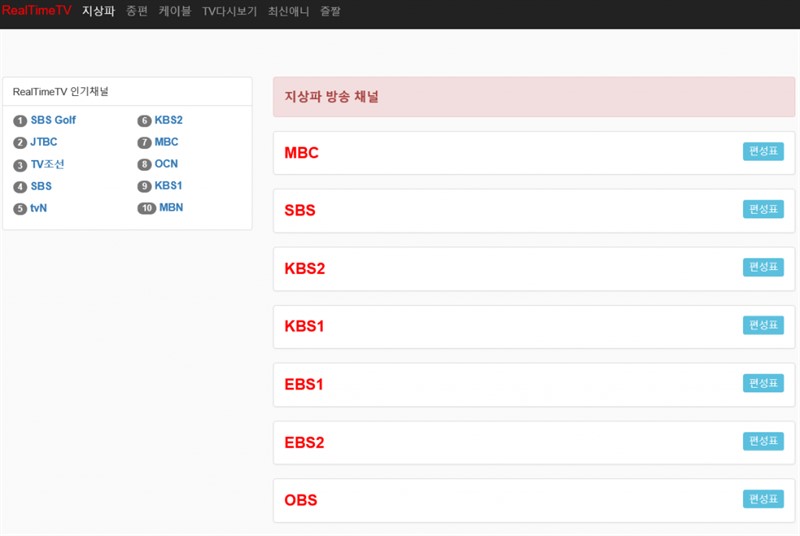Go to the 최신애니 menu item
The height and width of the screenshot is (536, 800).
(288, 11)
